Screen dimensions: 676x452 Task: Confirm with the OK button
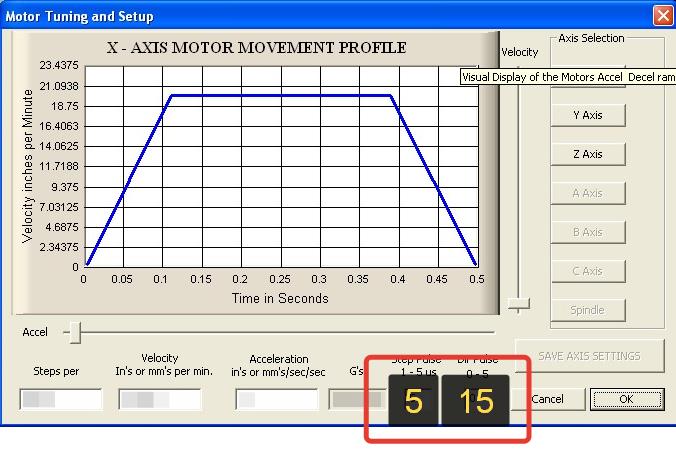627,399
